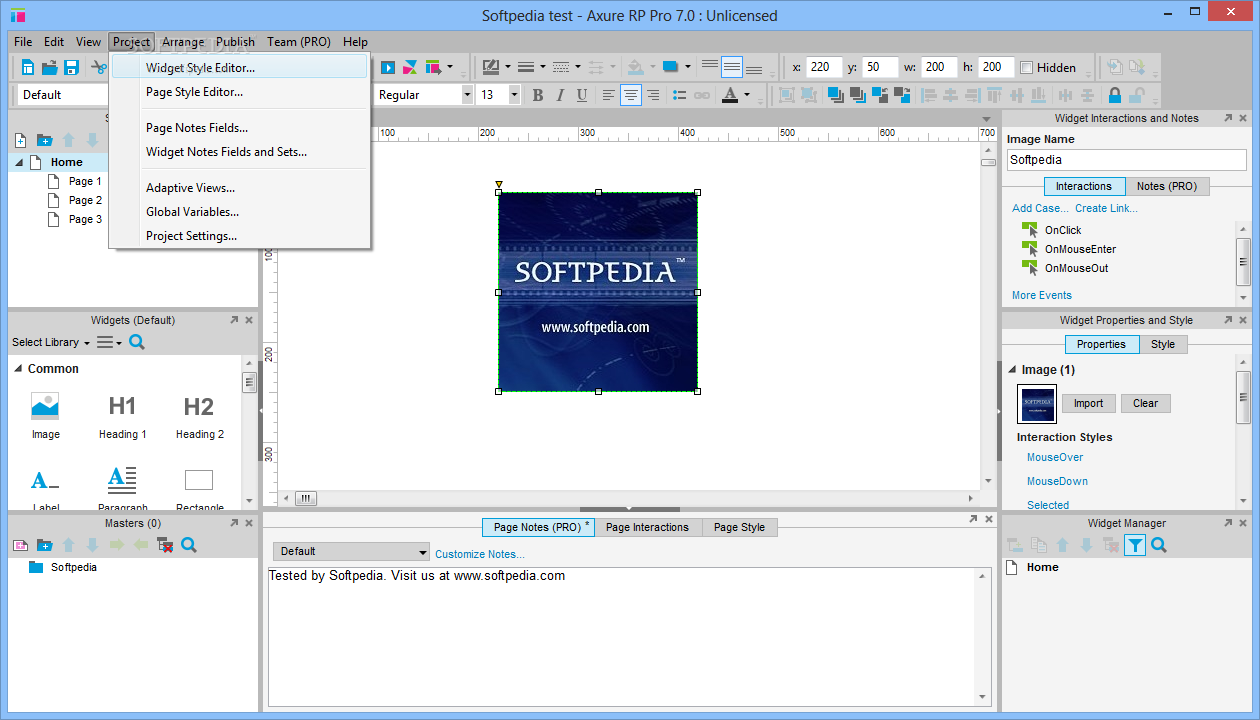
Task: Click the Add Page icon in sitemap
Action: 20,140
